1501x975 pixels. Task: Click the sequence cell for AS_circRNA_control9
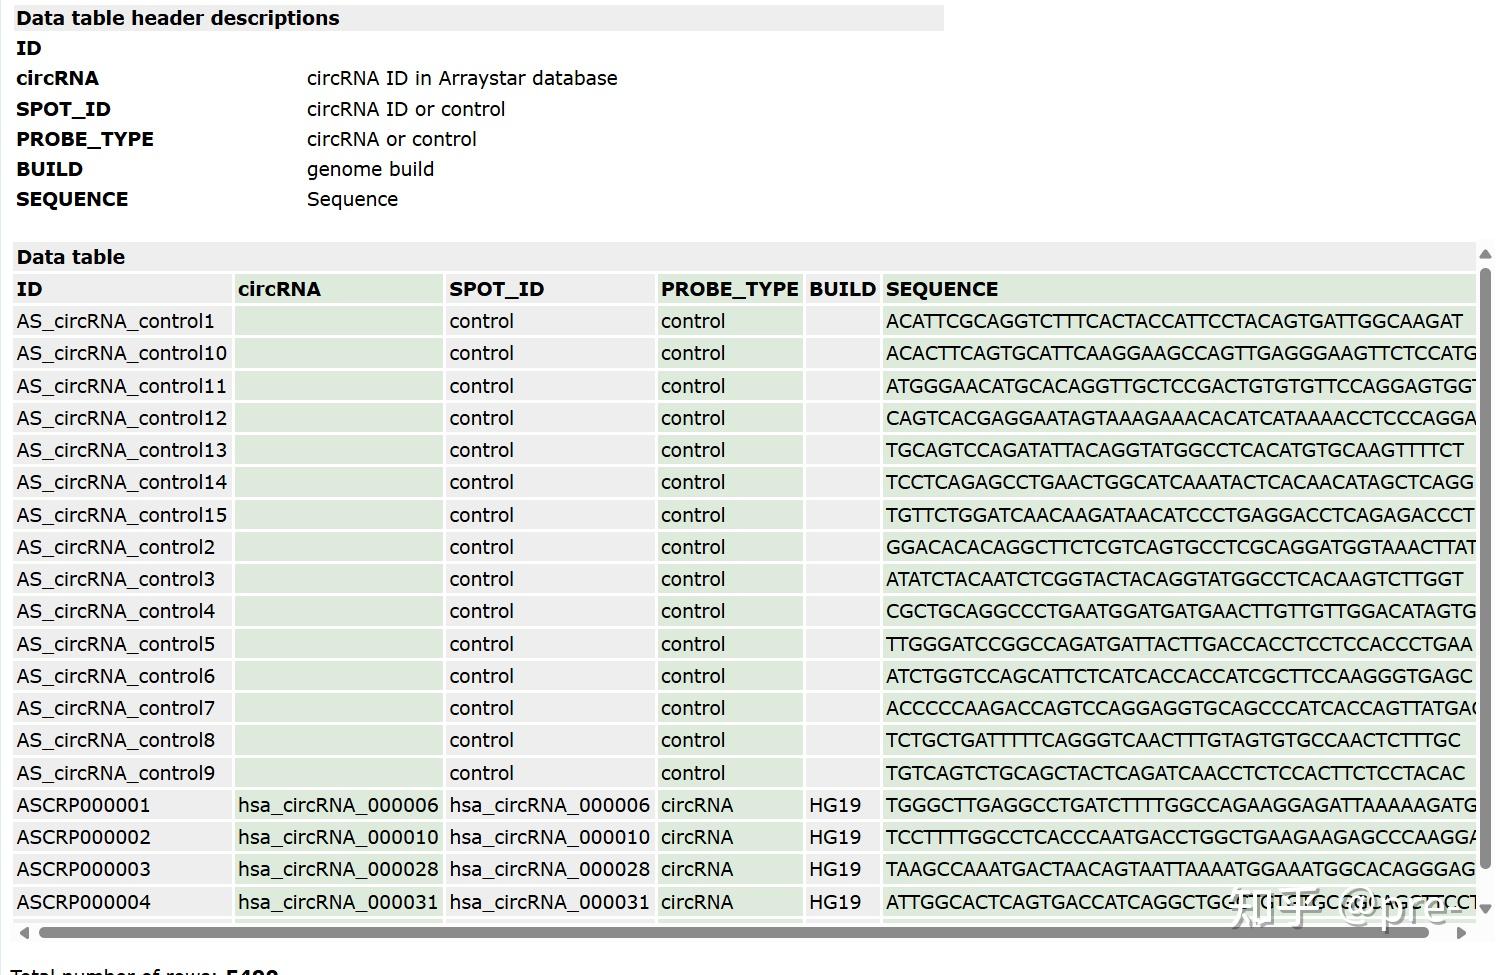click(1175, 773)
